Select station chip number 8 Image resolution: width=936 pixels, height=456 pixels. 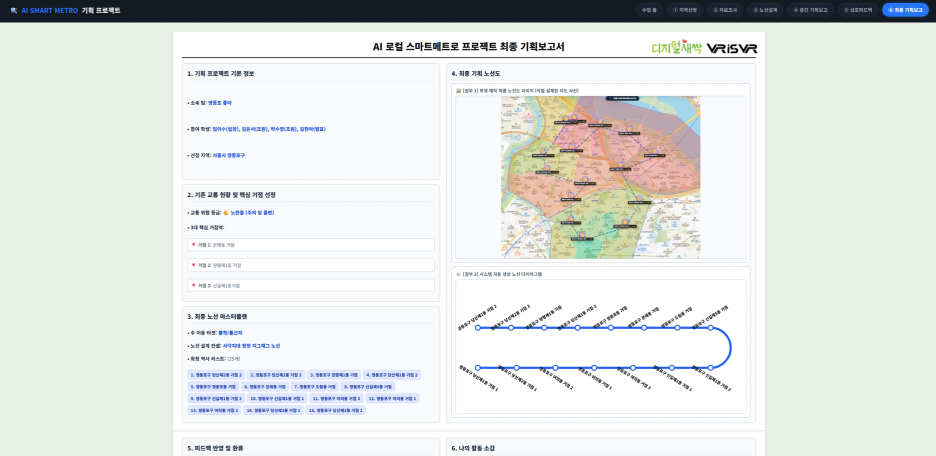[368, 387]
